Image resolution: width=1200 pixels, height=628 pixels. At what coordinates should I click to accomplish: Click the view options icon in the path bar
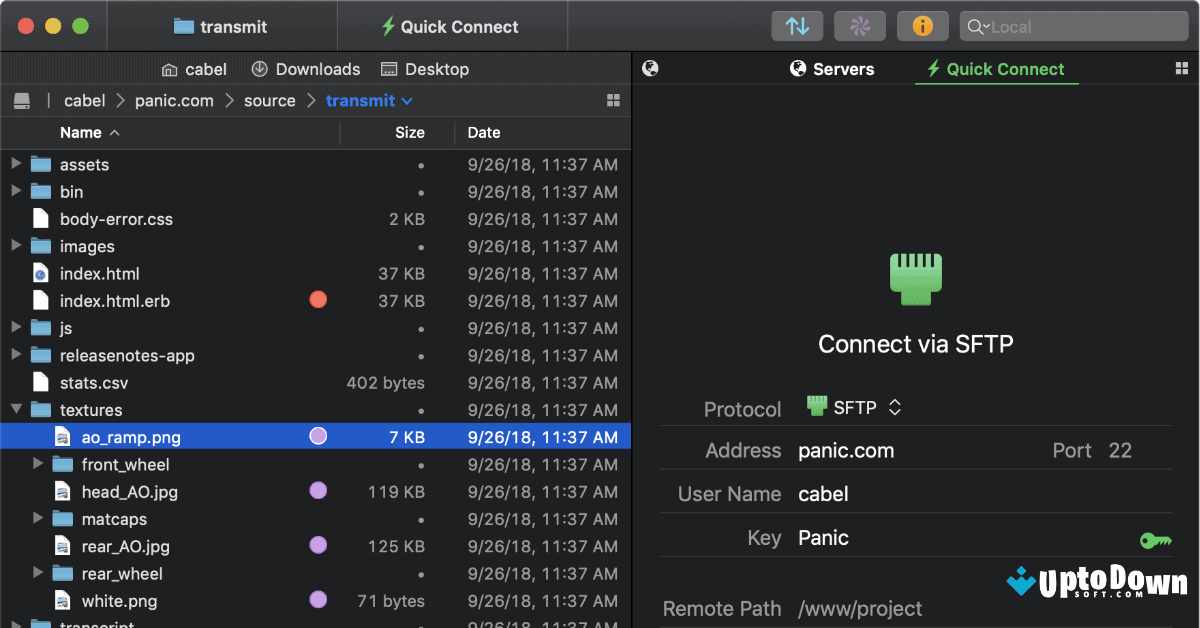(x=613, y=100)
